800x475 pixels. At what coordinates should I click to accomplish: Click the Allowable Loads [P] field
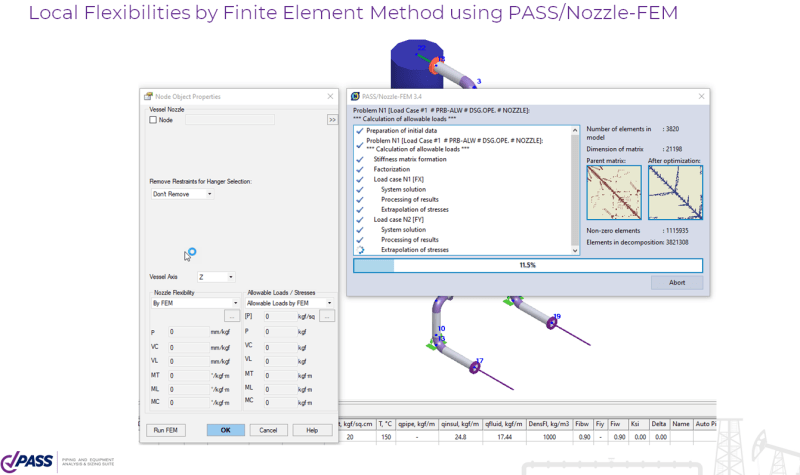click(280, 317)
